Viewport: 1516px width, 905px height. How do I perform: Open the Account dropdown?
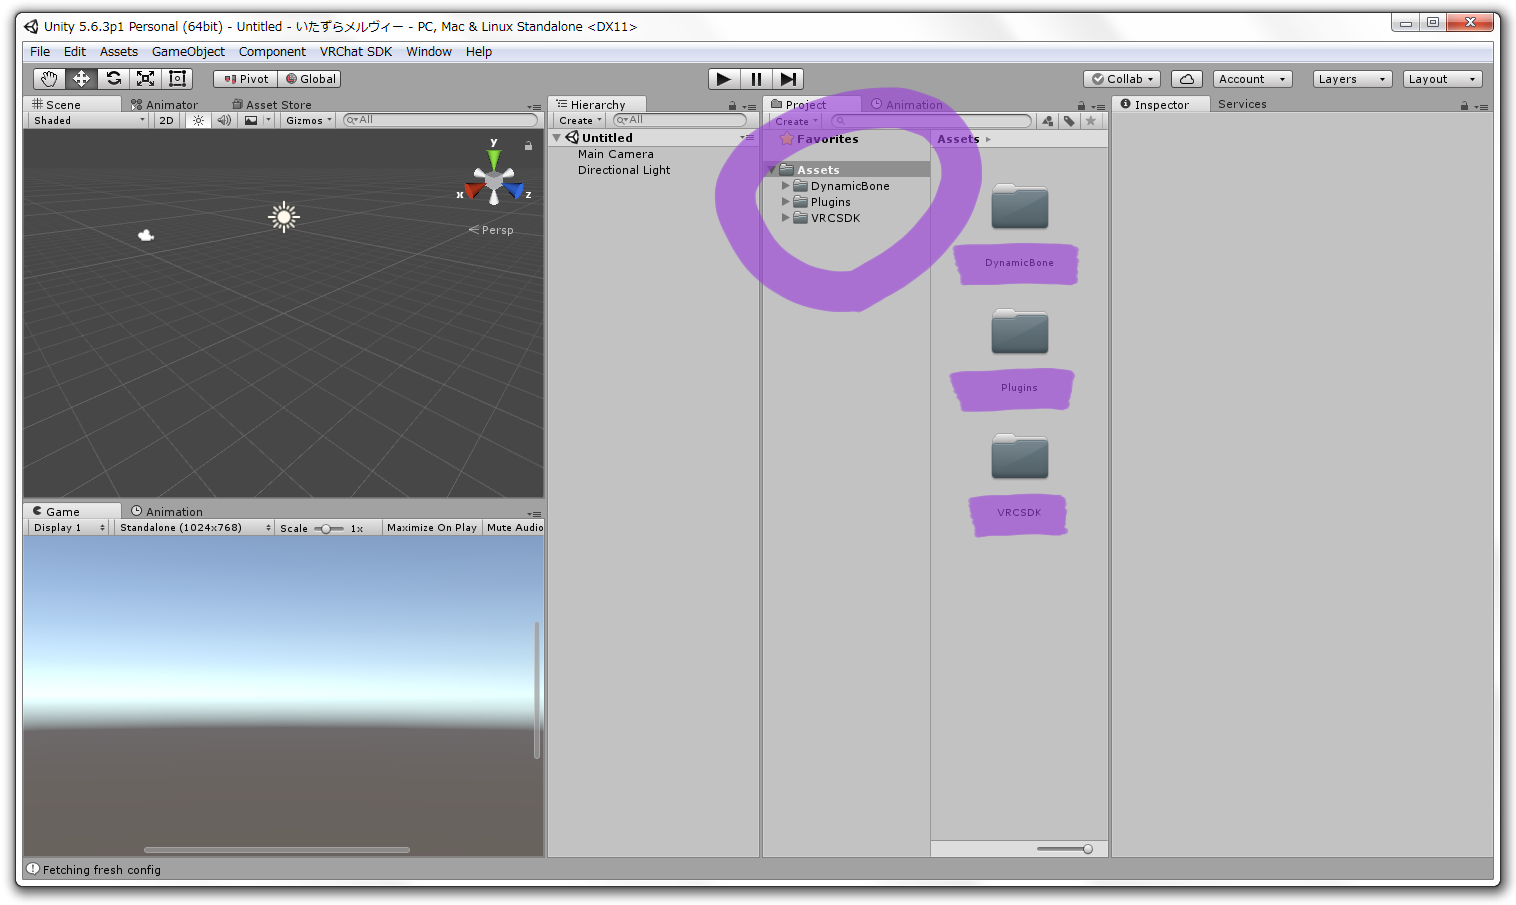click(1252, 79)
